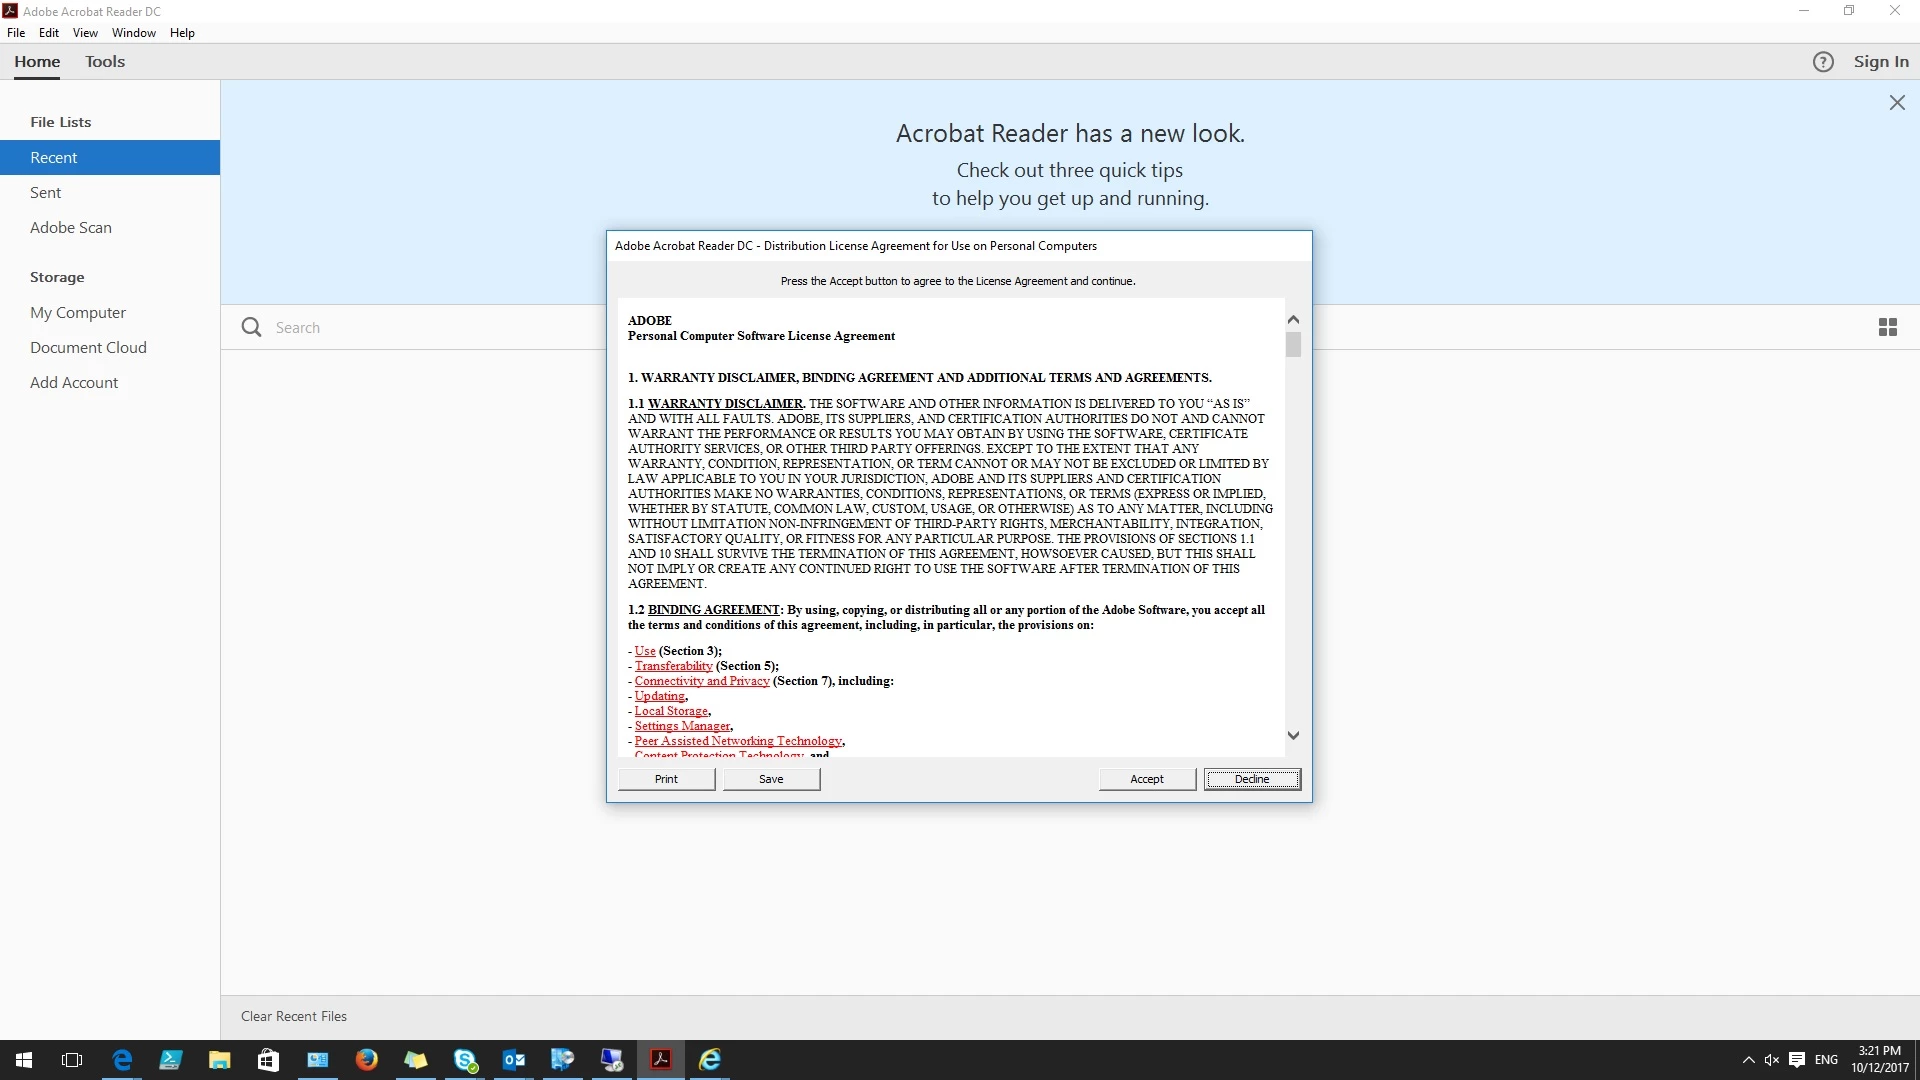Image resolution: width=1920 pixels, height=1080 pixels.
Task: Click the Adobe Acrobat taskbar icon
Action: click(x=661, y=1060)
